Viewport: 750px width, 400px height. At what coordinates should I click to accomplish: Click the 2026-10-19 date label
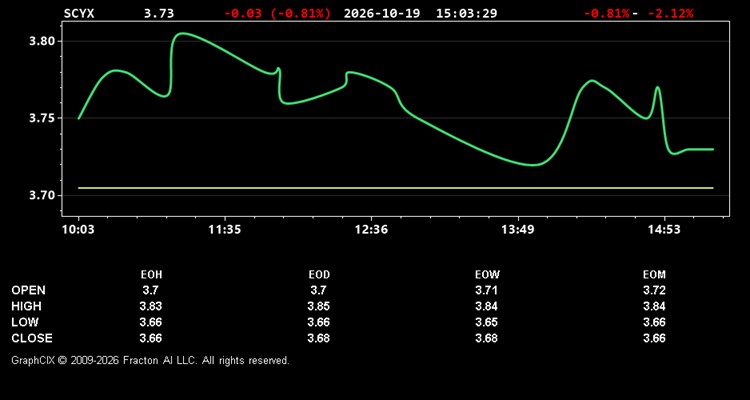click(x=382, y=13)
